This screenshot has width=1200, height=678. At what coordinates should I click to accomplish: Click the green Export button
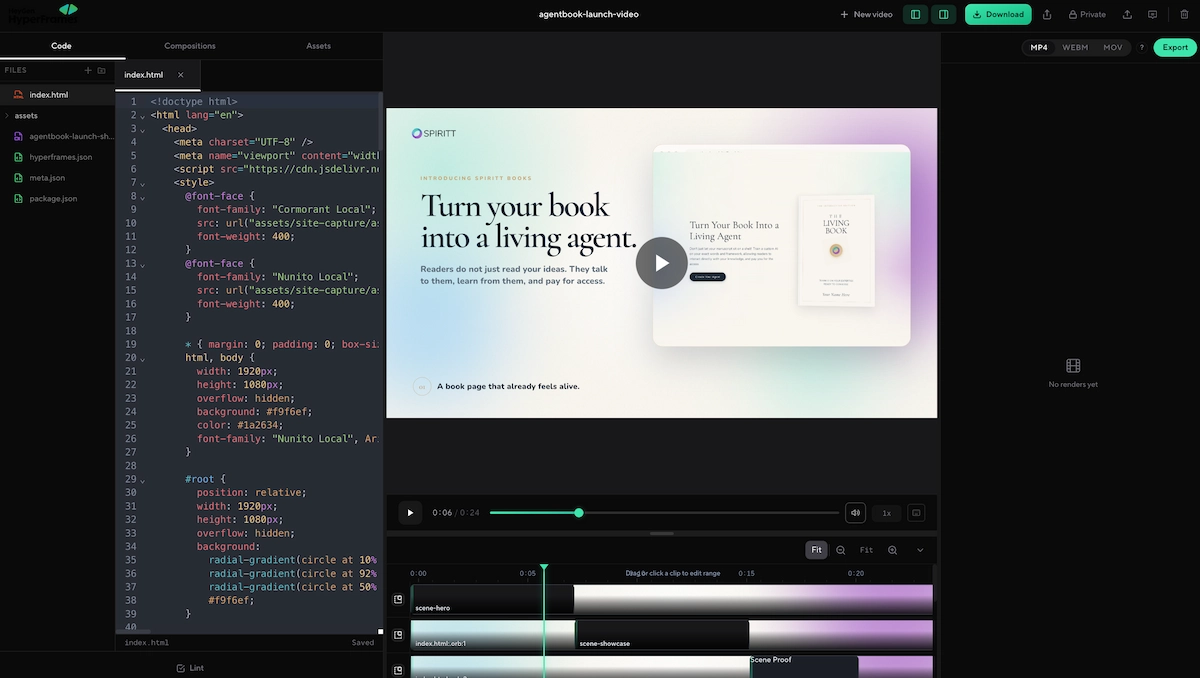1175,47
